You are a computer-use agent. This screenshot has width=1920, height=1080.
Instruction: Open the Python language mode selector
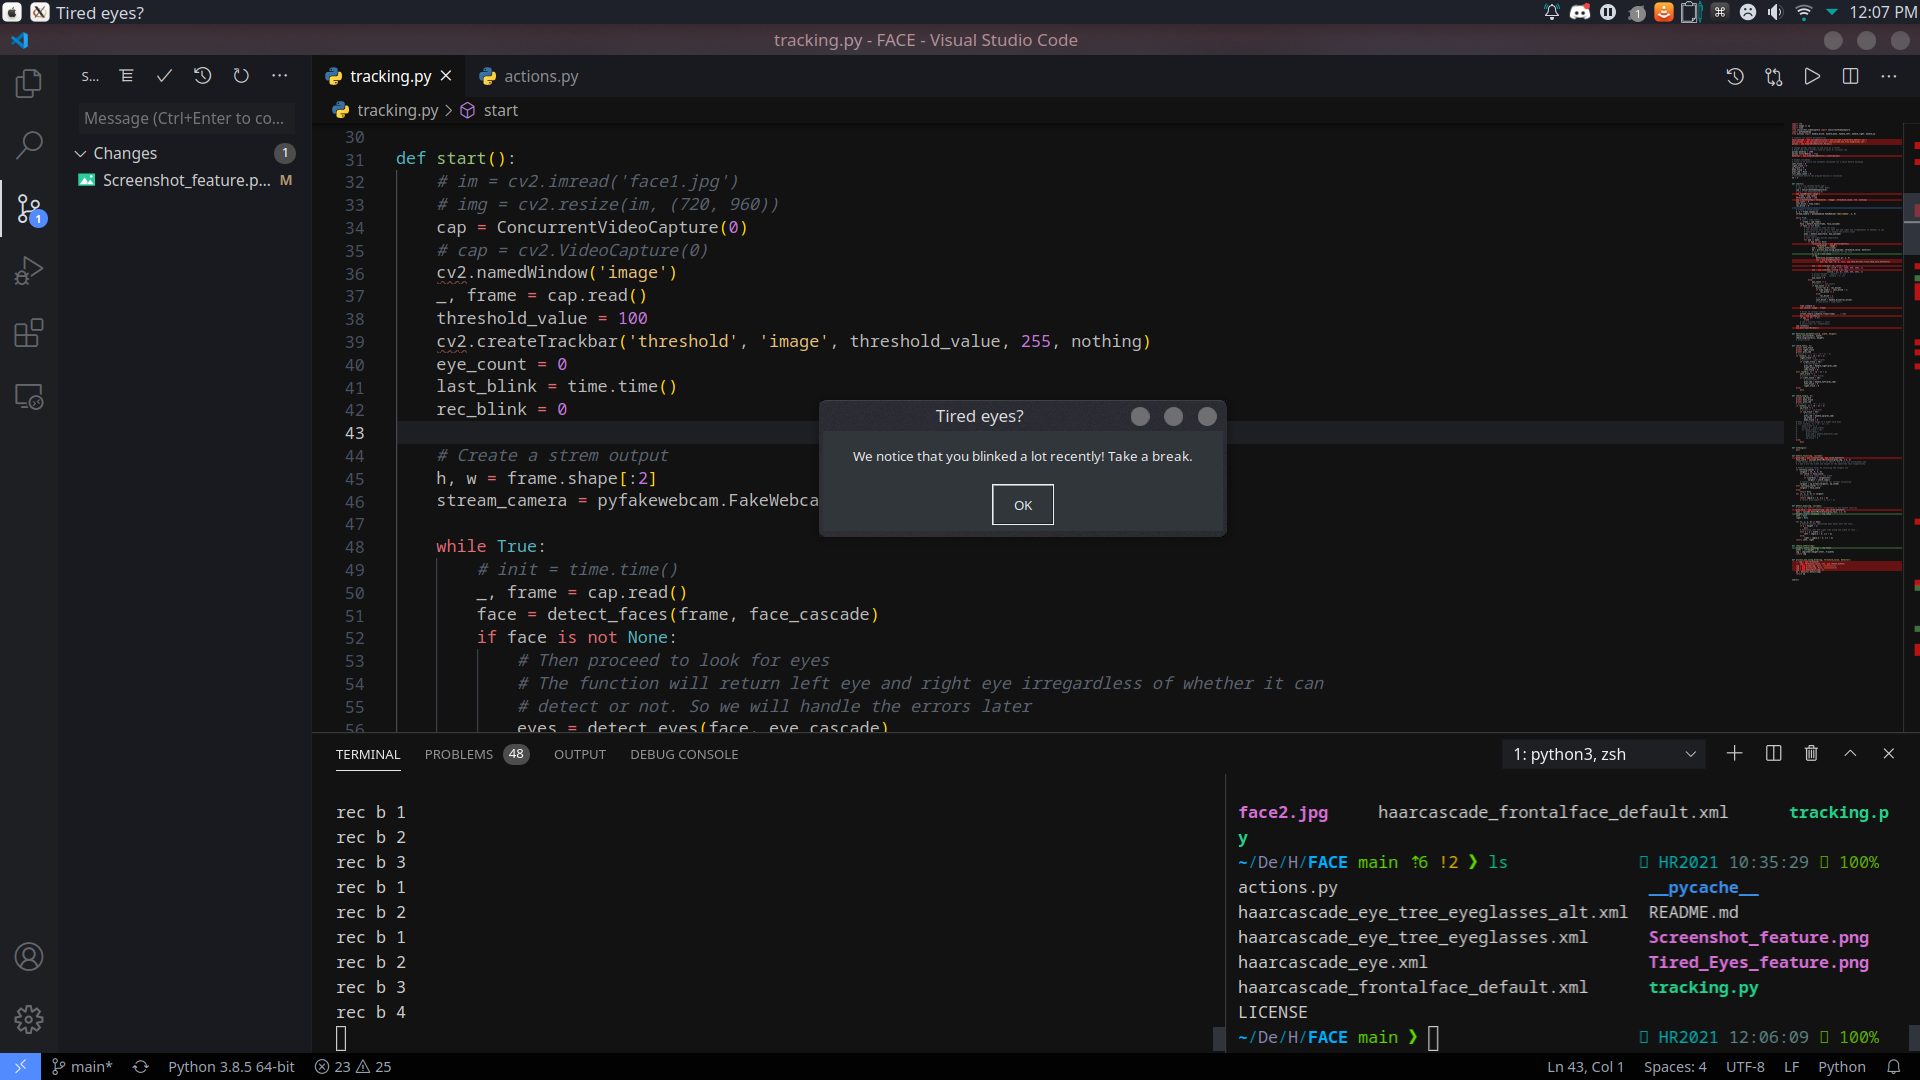[1841, 1067]
